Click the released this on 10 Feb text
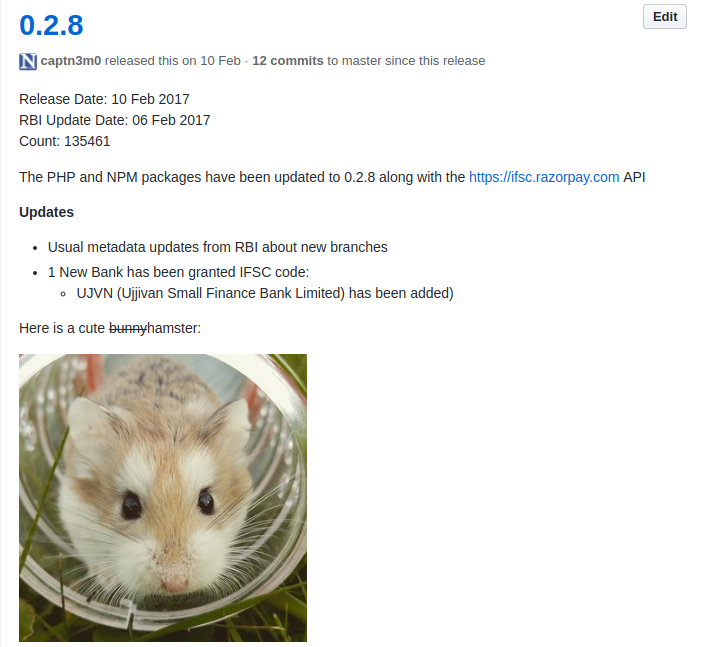Screen dimensions: 713x647 coord(173,60)
